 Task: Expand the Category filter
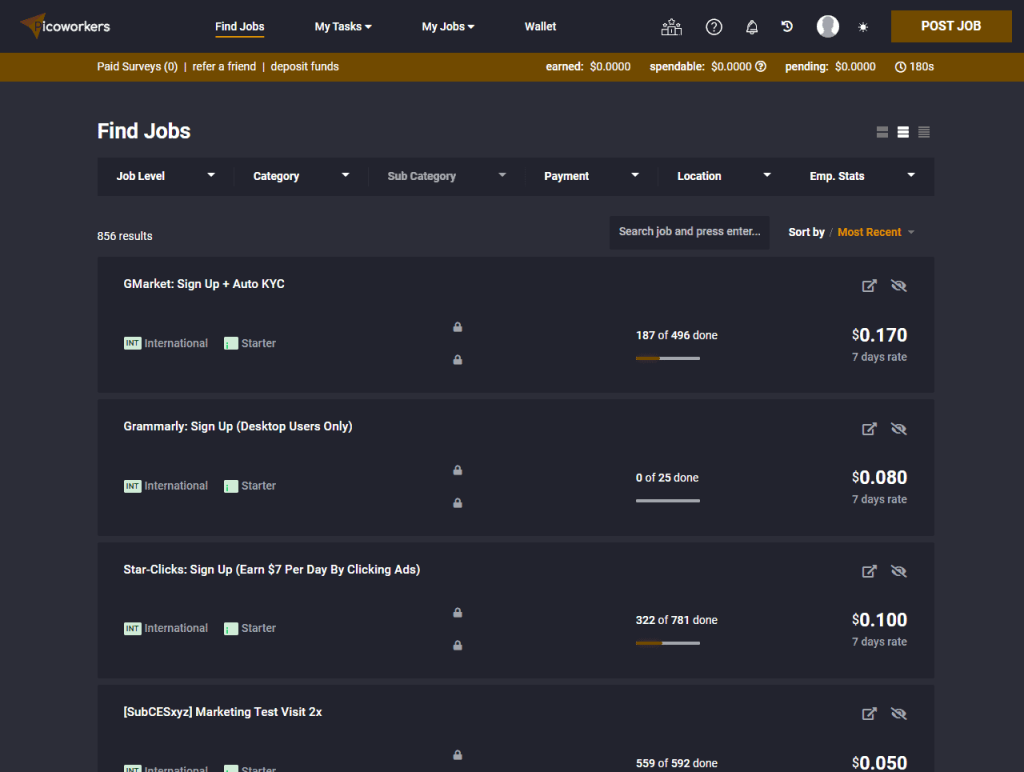click(x=301, y=176)
